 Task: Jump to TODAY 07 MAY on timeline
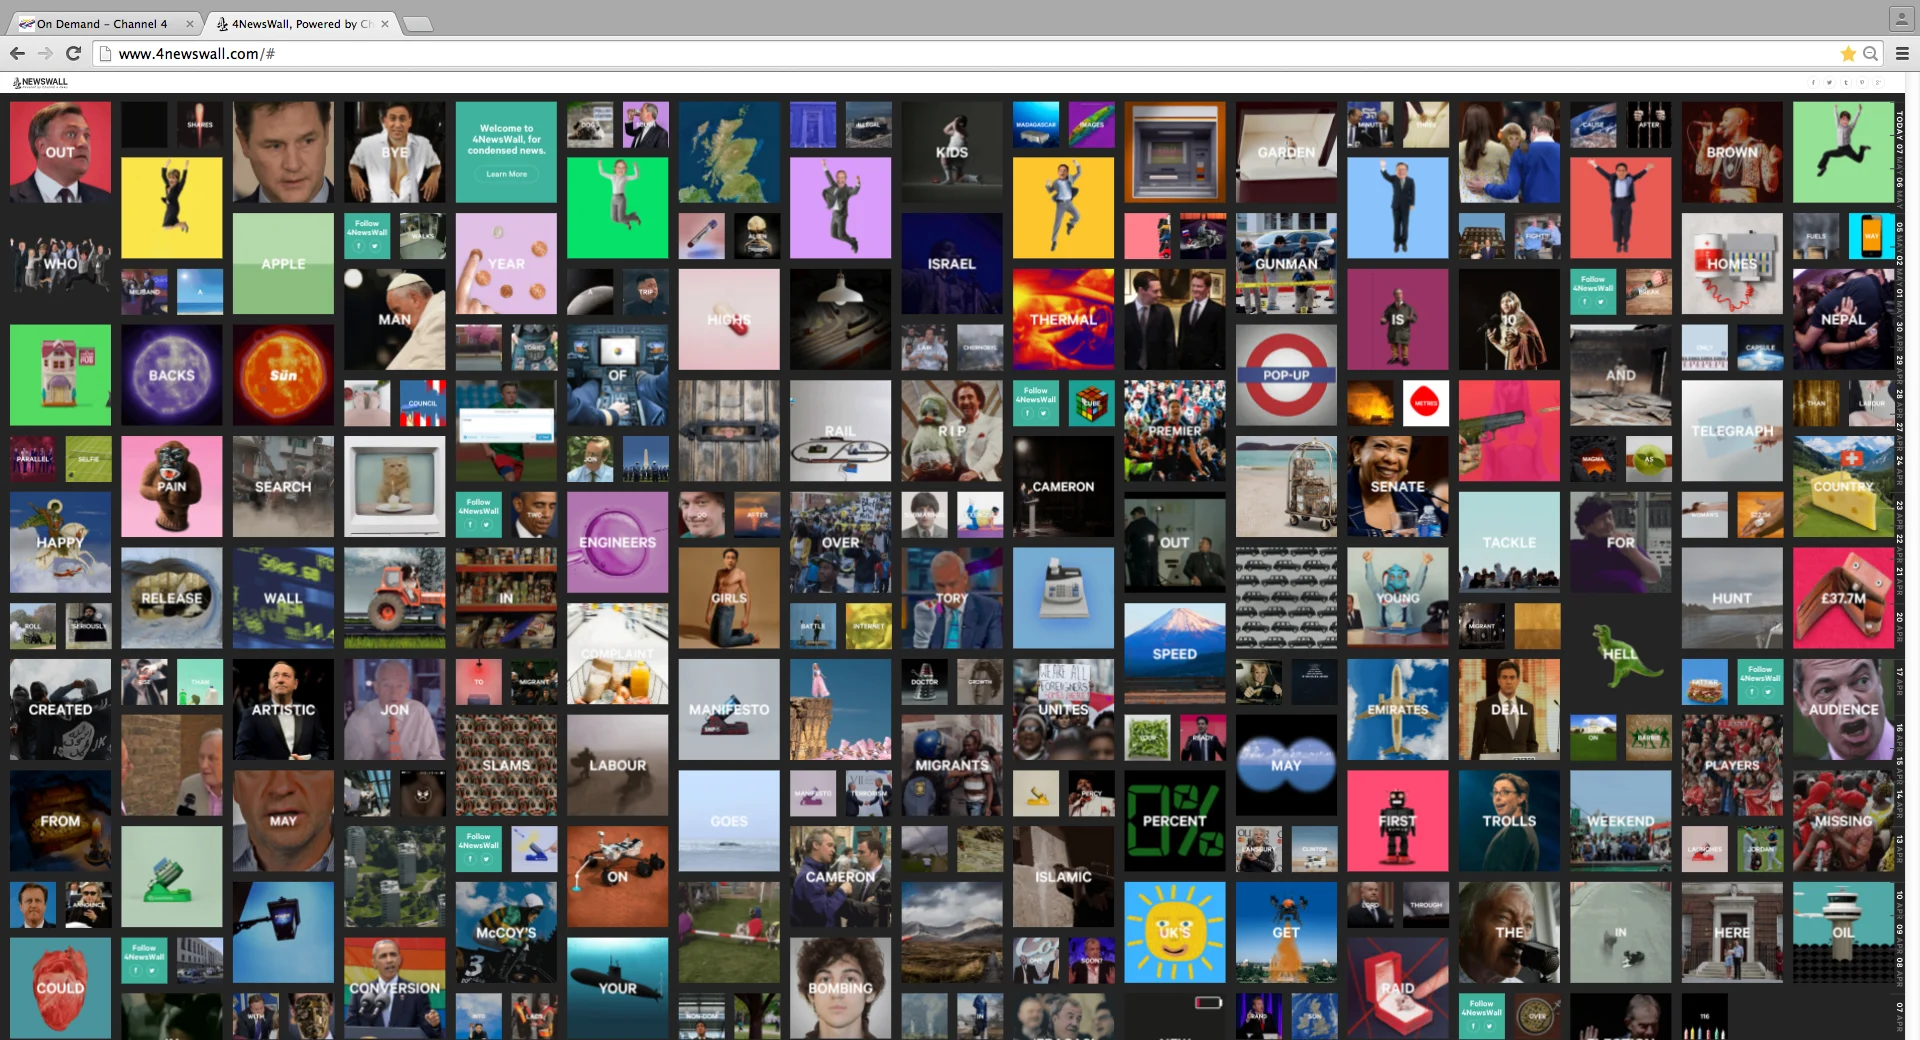1900,143
